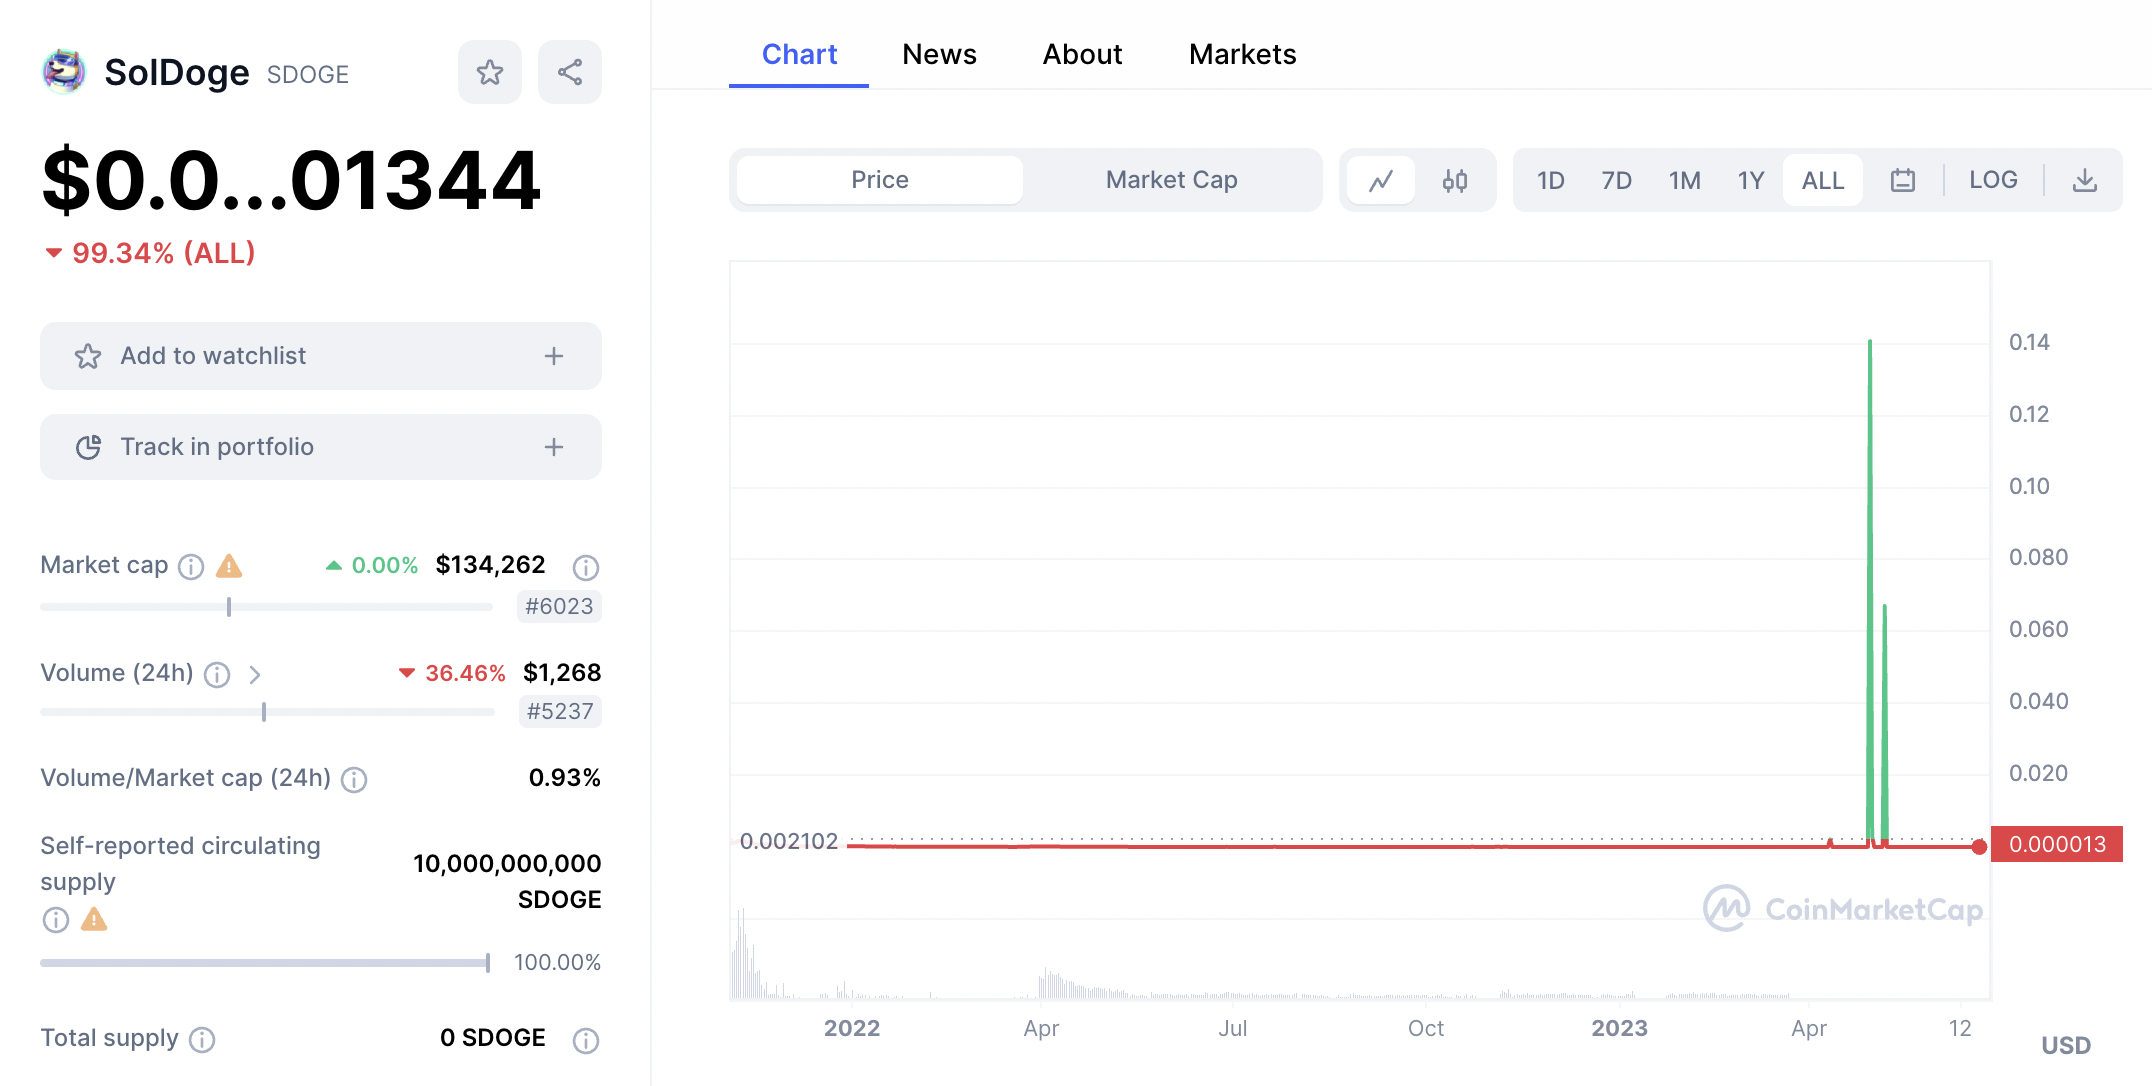Viewport: 2152px width, 1086px height.
Task: Click the share icon button
Action: pos(570,72)
